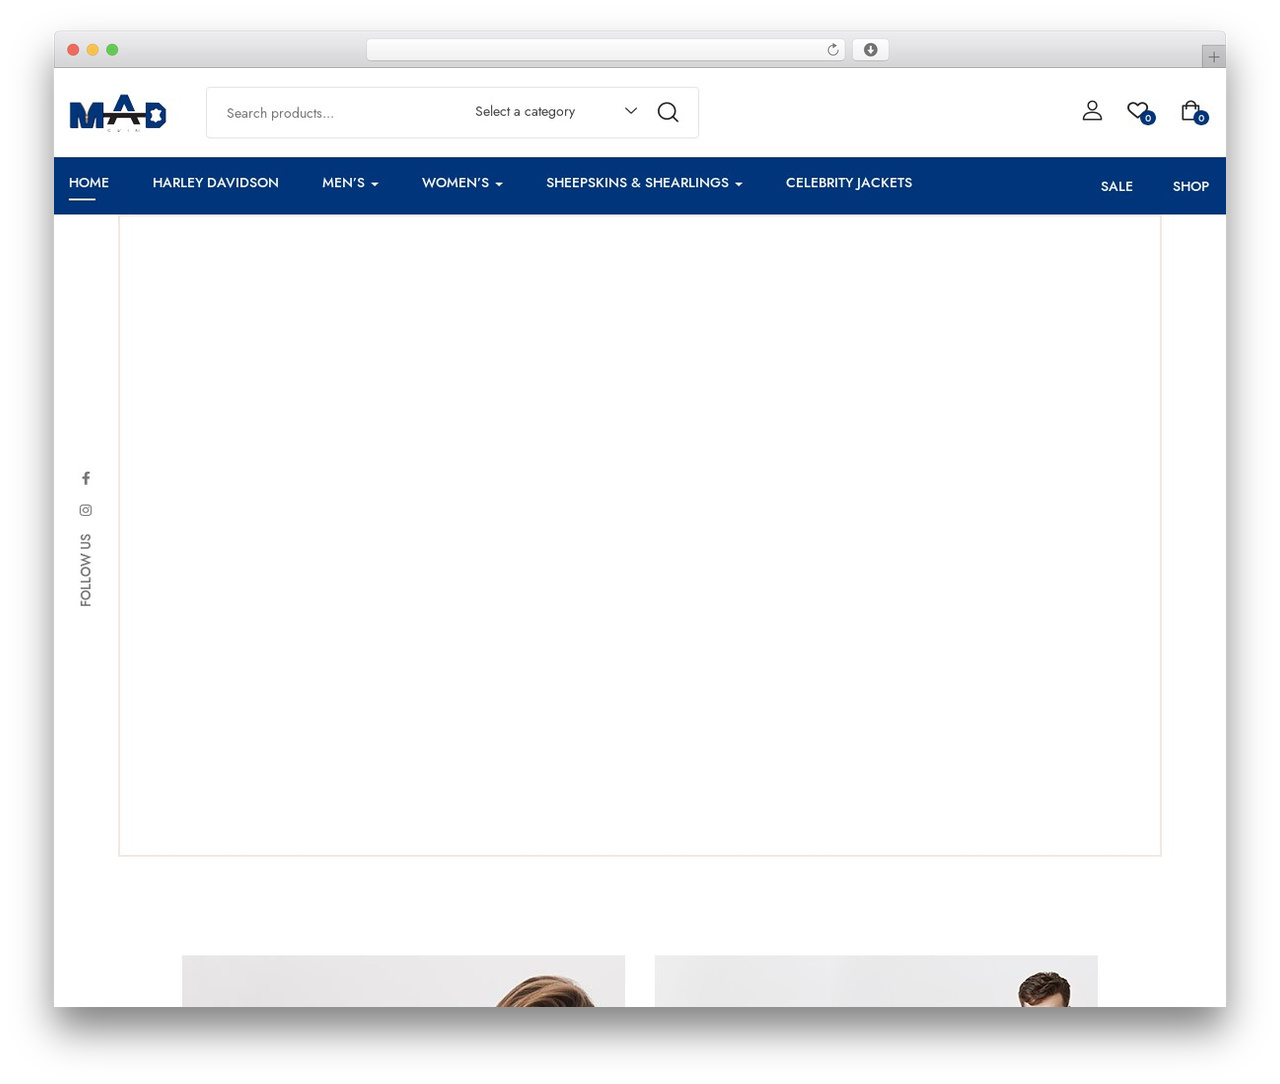The image size is (1280, 1084).
Task: Click the MAD Skin logo
Action: coord(118,113)
